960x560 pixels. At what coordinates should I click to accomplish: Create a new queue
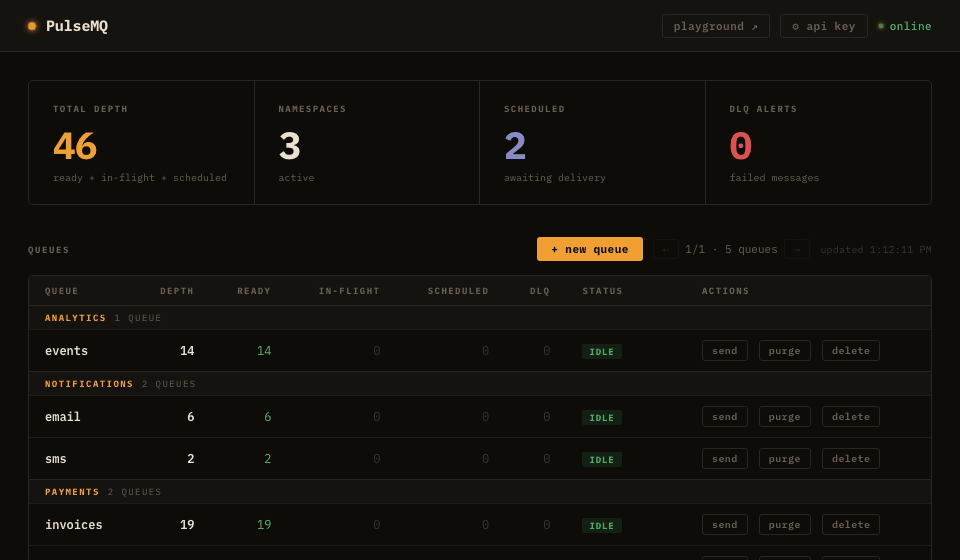[590, 249]
